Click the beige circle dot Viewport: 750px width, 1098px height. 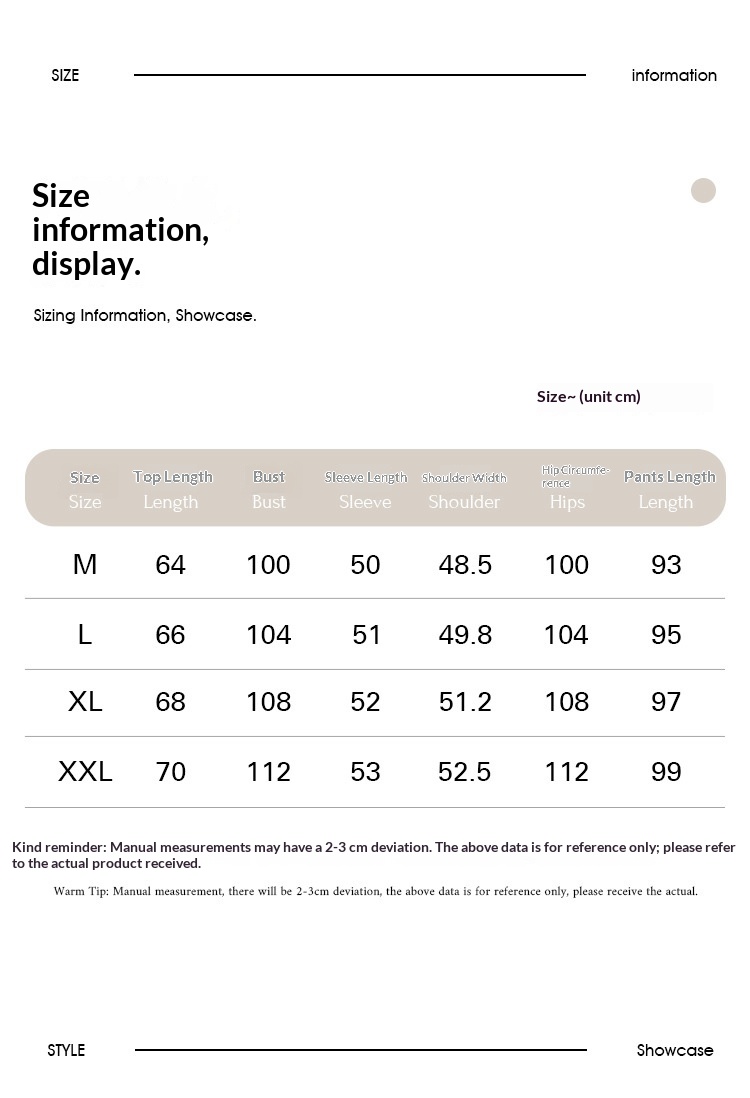[703, 190]
